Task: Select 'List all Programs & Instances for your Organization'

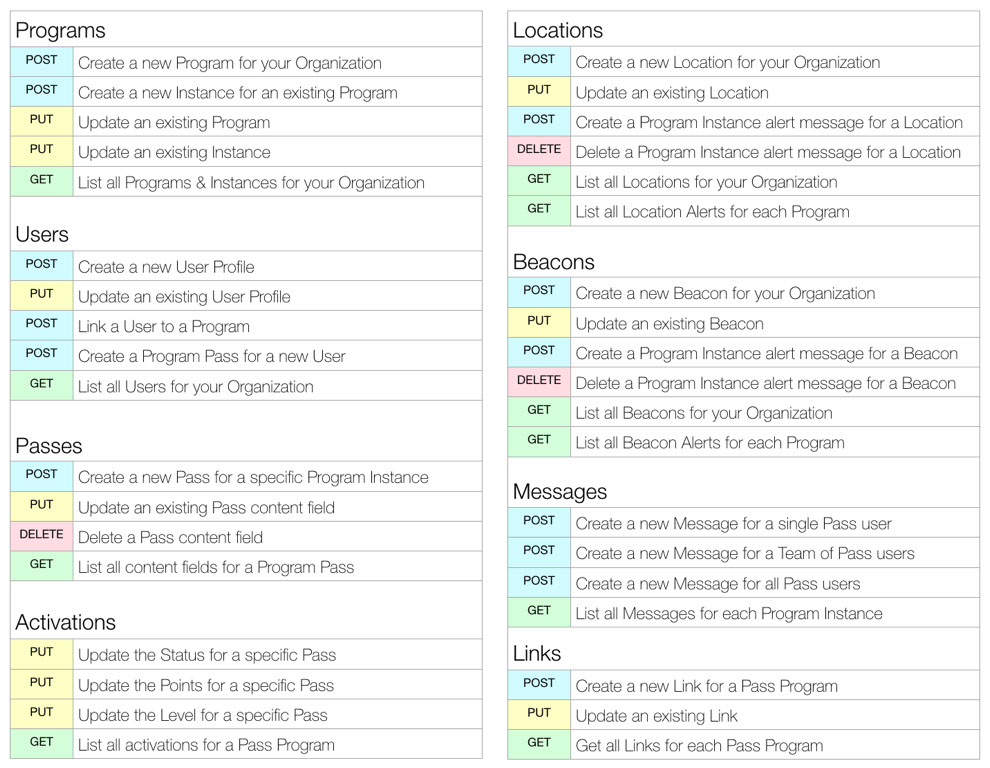Action: [x=251, y=183]
